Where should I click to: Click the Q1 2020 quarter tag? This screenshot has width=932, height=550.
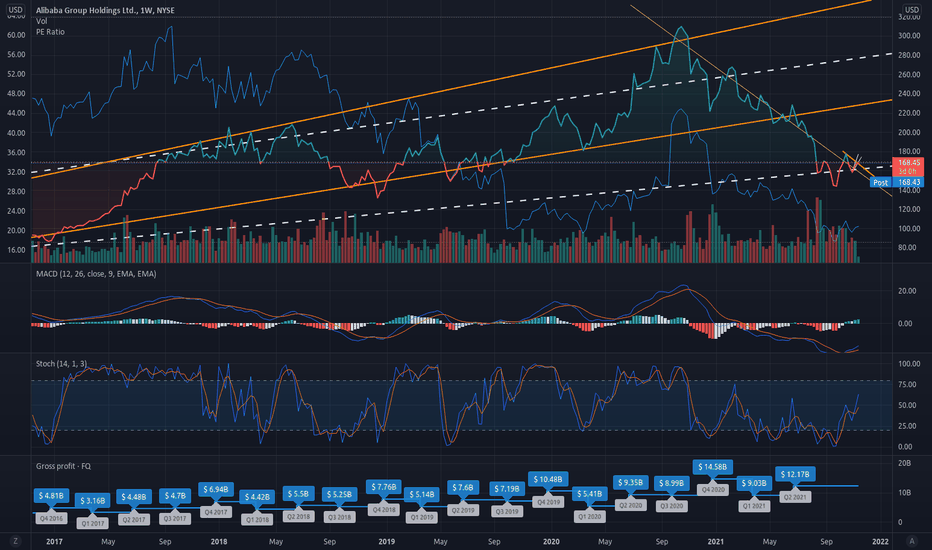[x=590, y=517]
